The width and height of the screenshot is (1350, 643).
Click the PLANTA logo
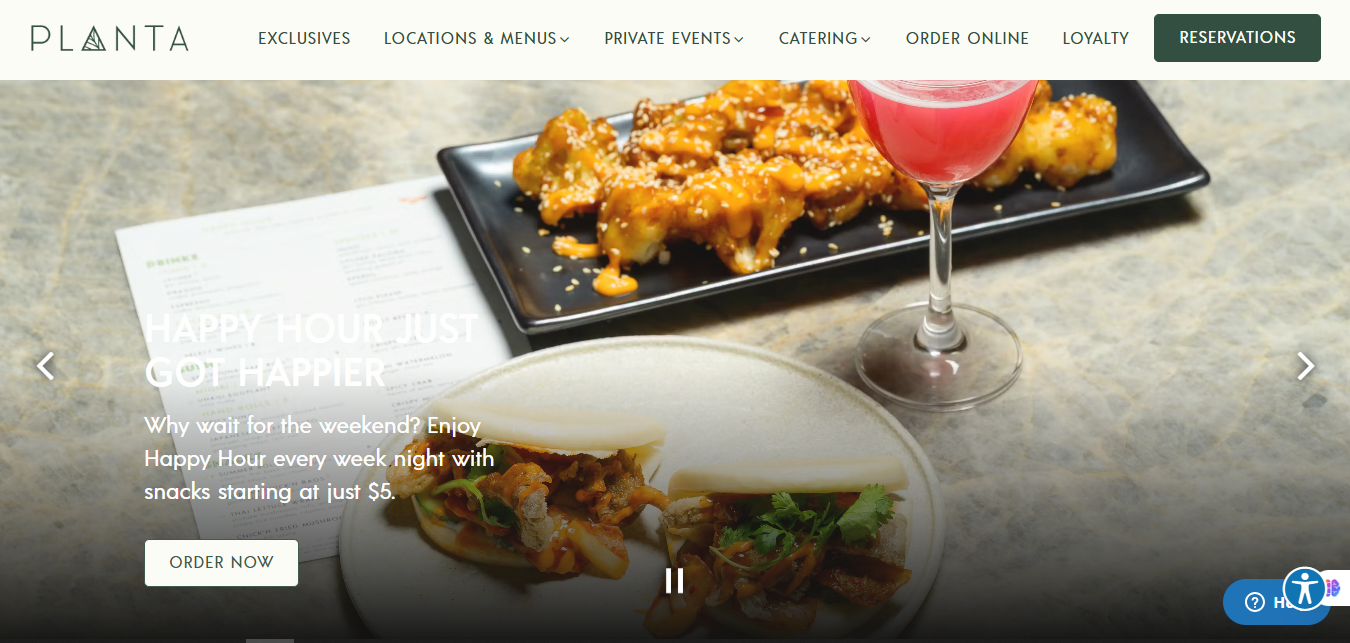pos(109,38)
